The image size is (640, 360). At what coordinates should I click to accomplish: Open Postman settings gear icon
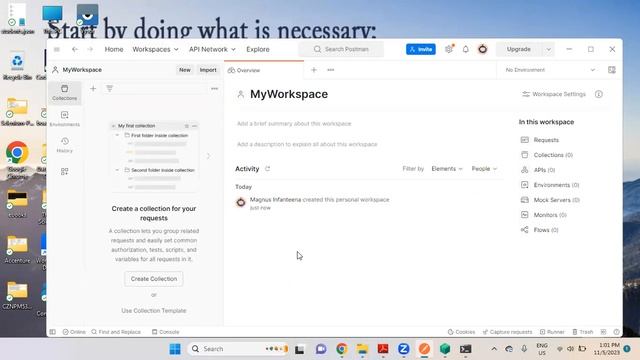click(449, 49)
